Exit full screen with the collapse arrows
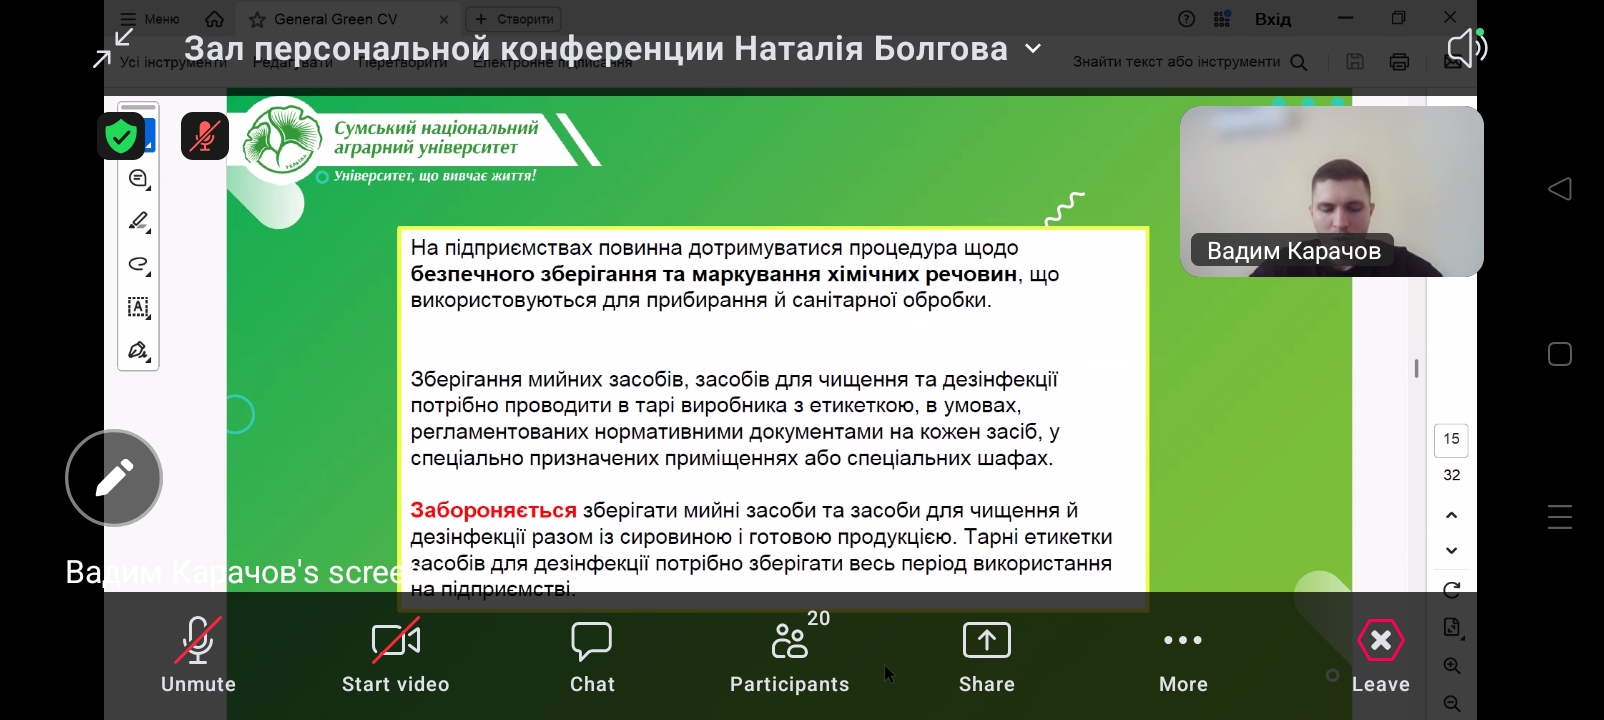1604x720 pixels. point(113,48)
